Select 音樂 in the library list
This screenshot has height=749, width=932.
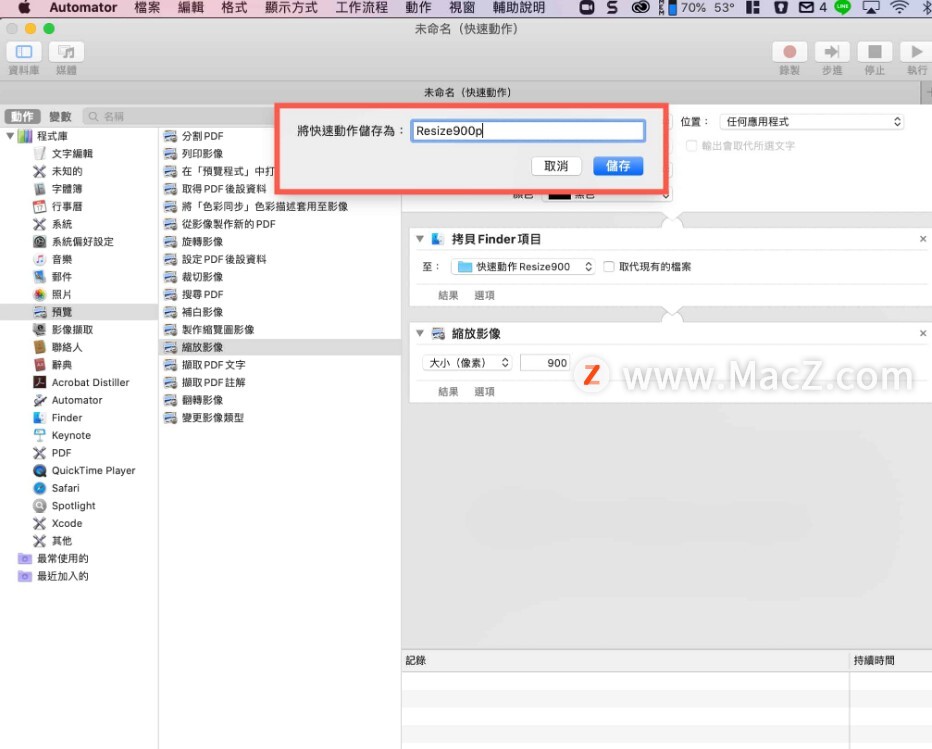(62, 259)
